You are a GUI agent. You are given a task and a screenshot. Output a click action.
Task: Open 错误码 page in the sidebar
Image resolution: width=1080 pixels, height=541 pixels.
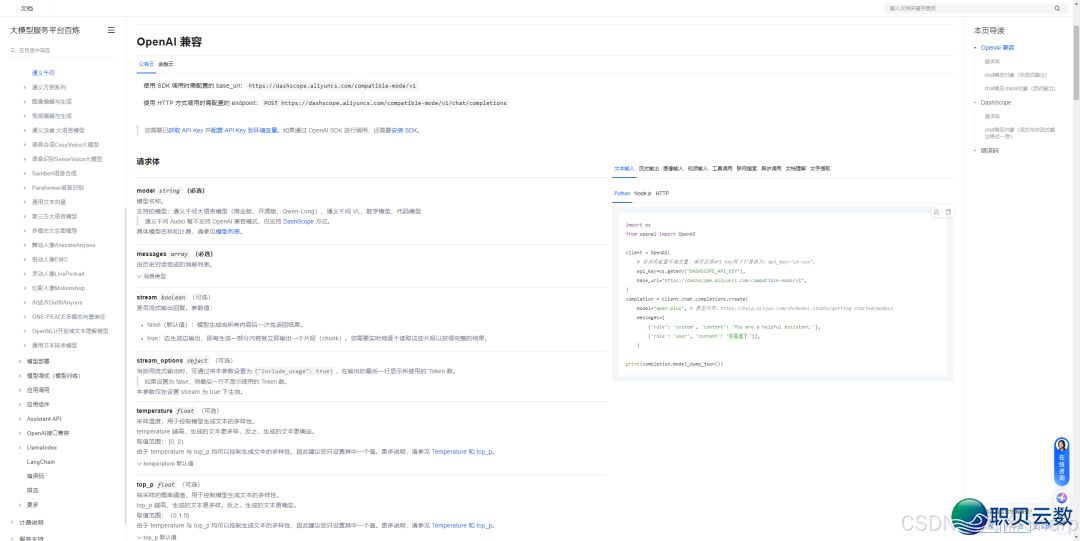point(34,476)
